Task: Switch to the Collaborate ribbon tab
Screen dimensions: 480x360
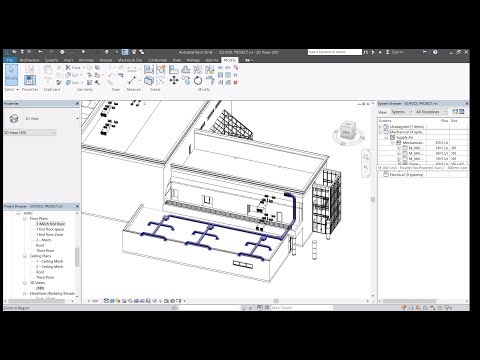Action: pyautogui.click(x=157, y=60)
